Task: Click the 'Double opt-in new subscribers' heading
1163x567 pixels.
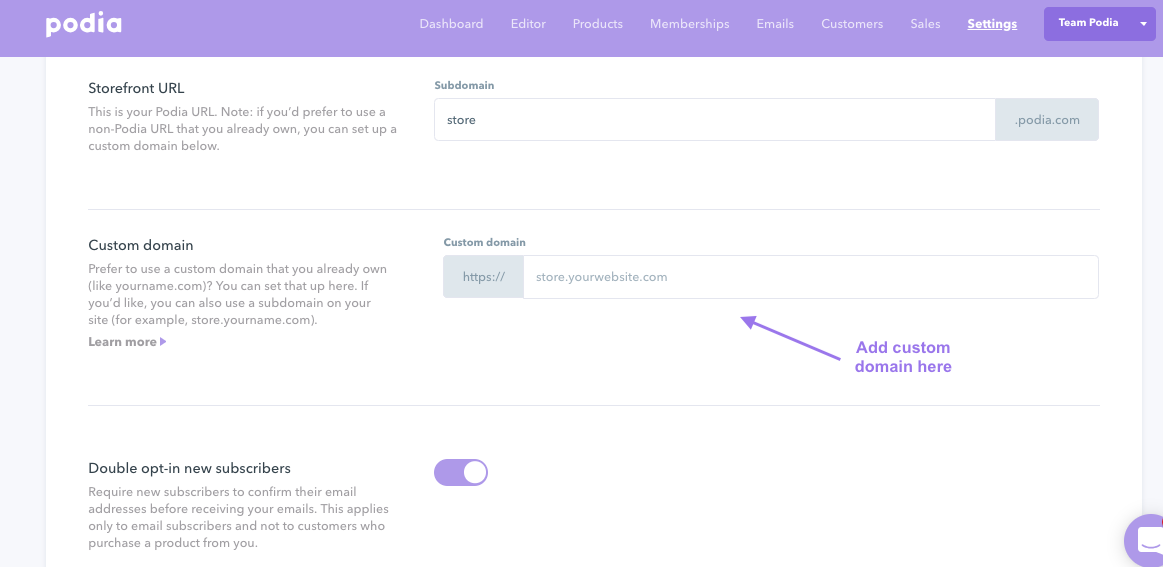Action: [189, 468]
